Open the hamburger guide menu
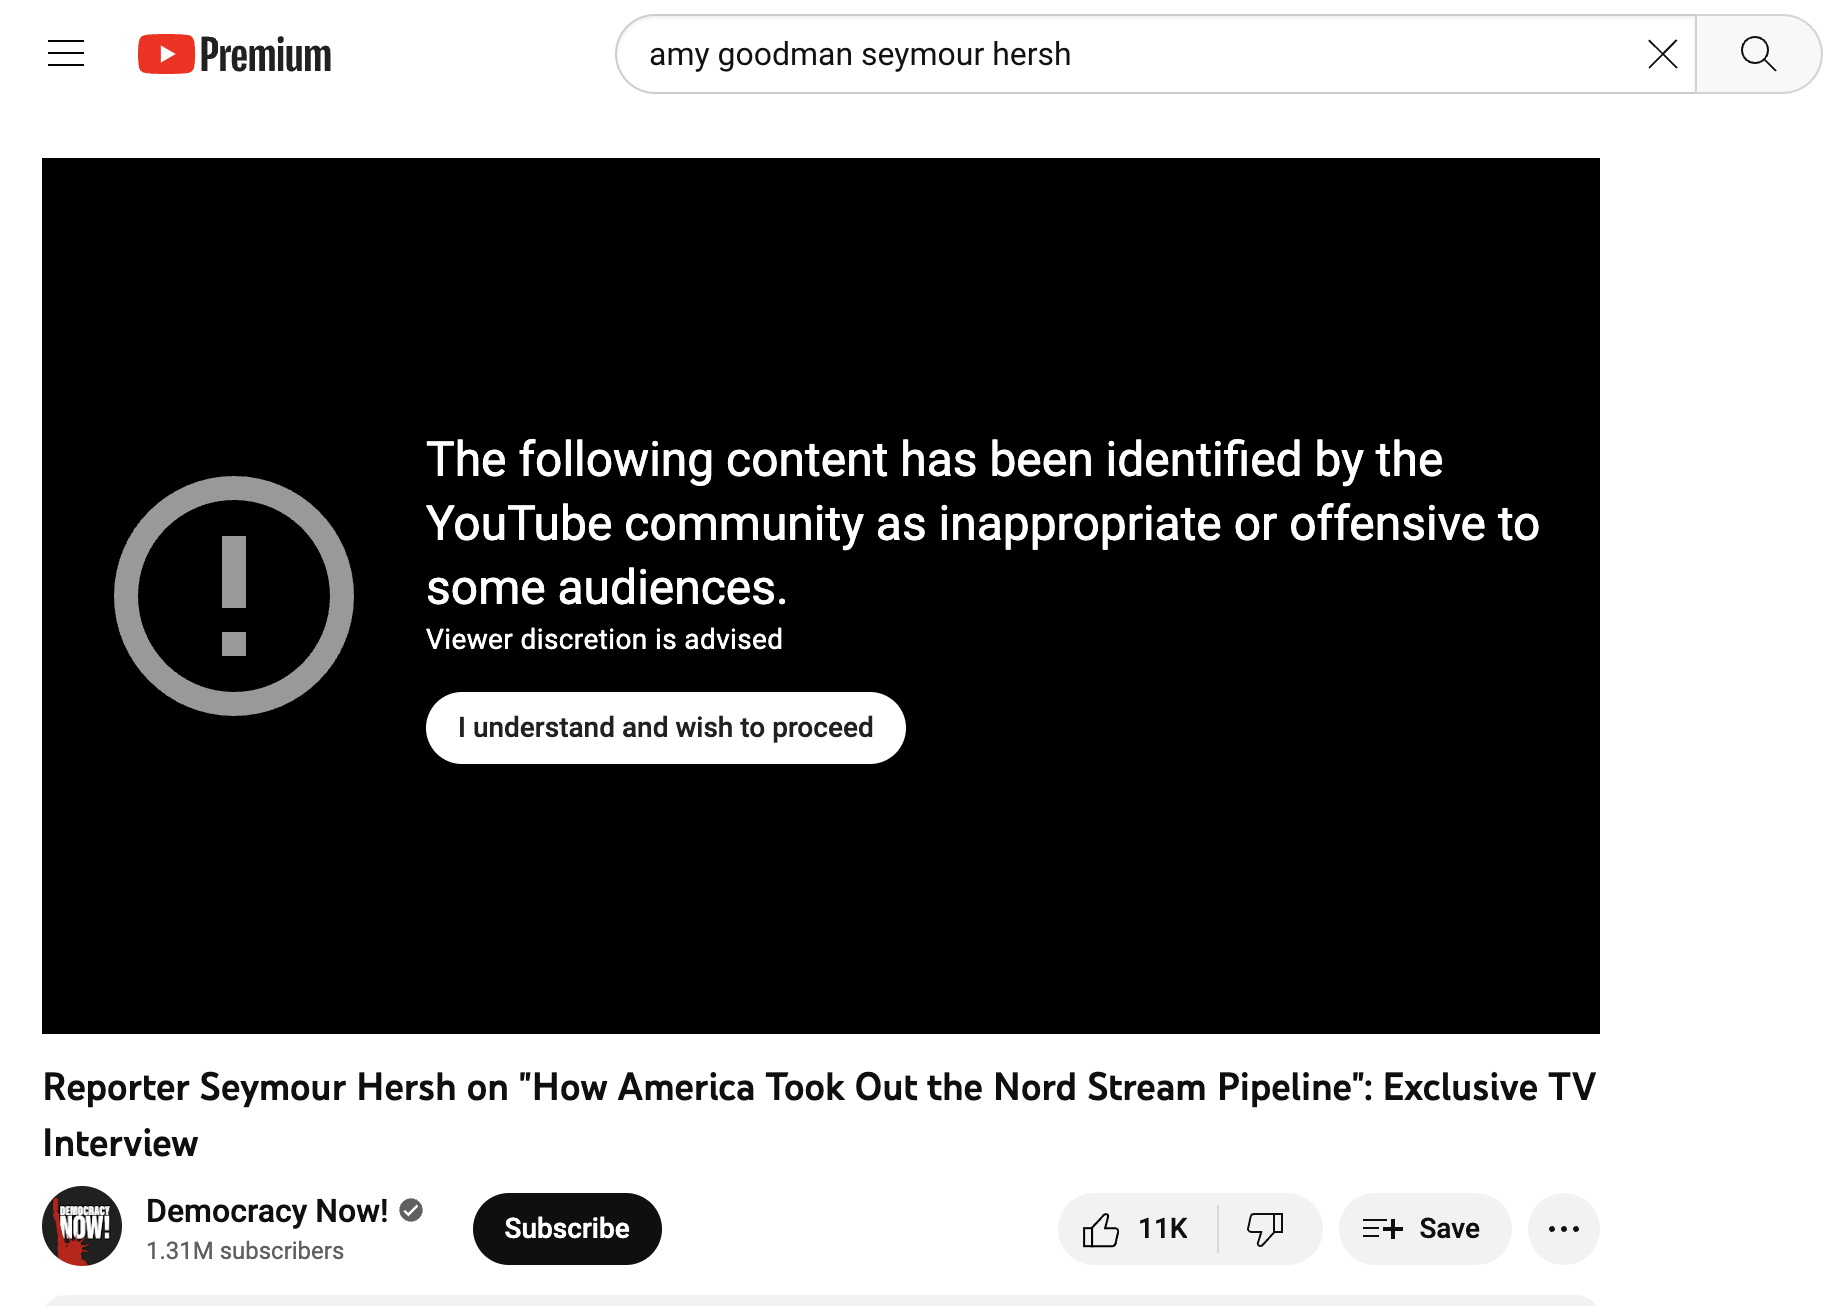This screenshot has width=1848, height=1306. [x=66, y=54]
